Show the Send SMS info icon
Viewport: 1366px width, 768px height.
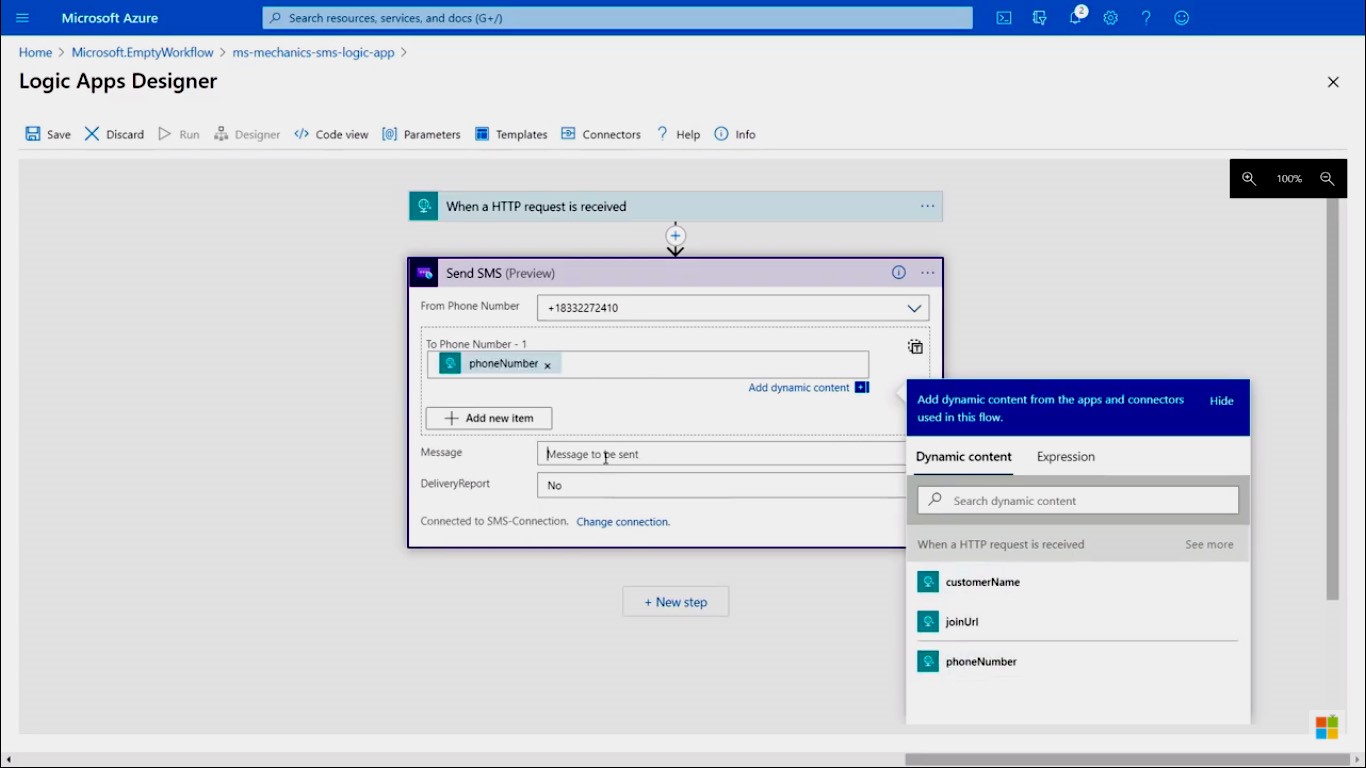click(x=899, y=273)
